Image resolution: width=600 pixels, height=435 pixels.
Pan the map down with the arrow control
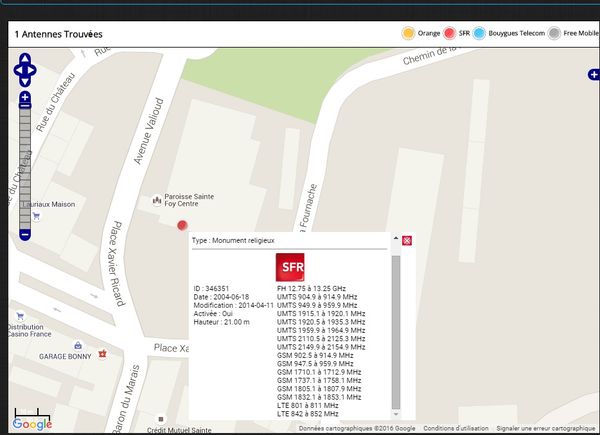coord(25,82)
